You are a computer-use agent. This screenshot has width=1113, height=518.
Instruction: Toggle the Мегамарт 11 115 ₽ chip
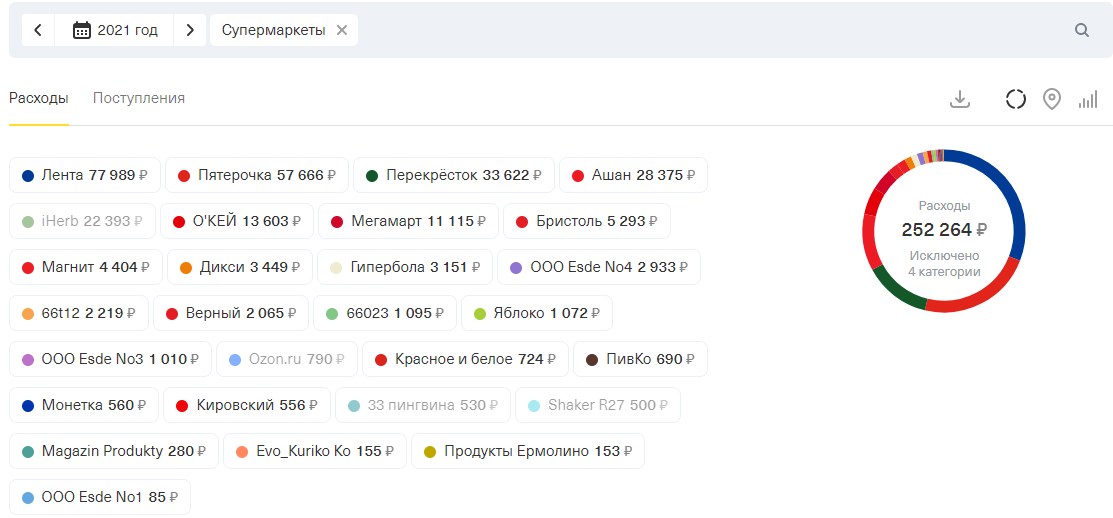point(408,221)
